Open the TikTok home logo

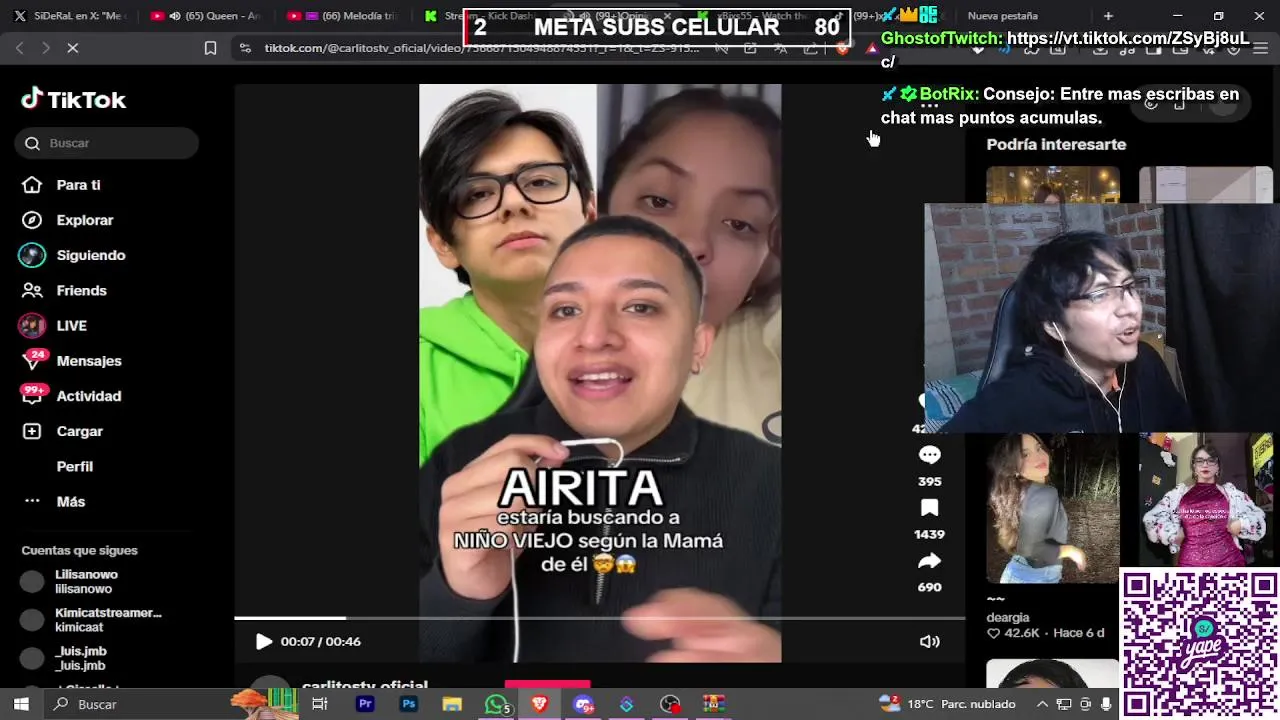(x=74, y=99)
